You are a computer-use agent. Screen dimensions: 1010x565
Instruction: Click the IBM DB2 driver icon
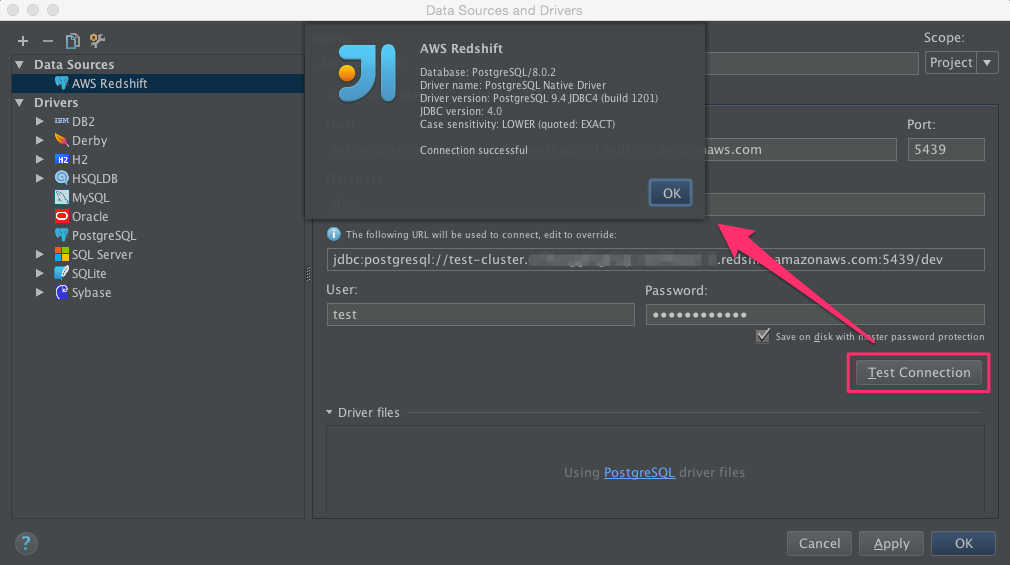point(62,121)
